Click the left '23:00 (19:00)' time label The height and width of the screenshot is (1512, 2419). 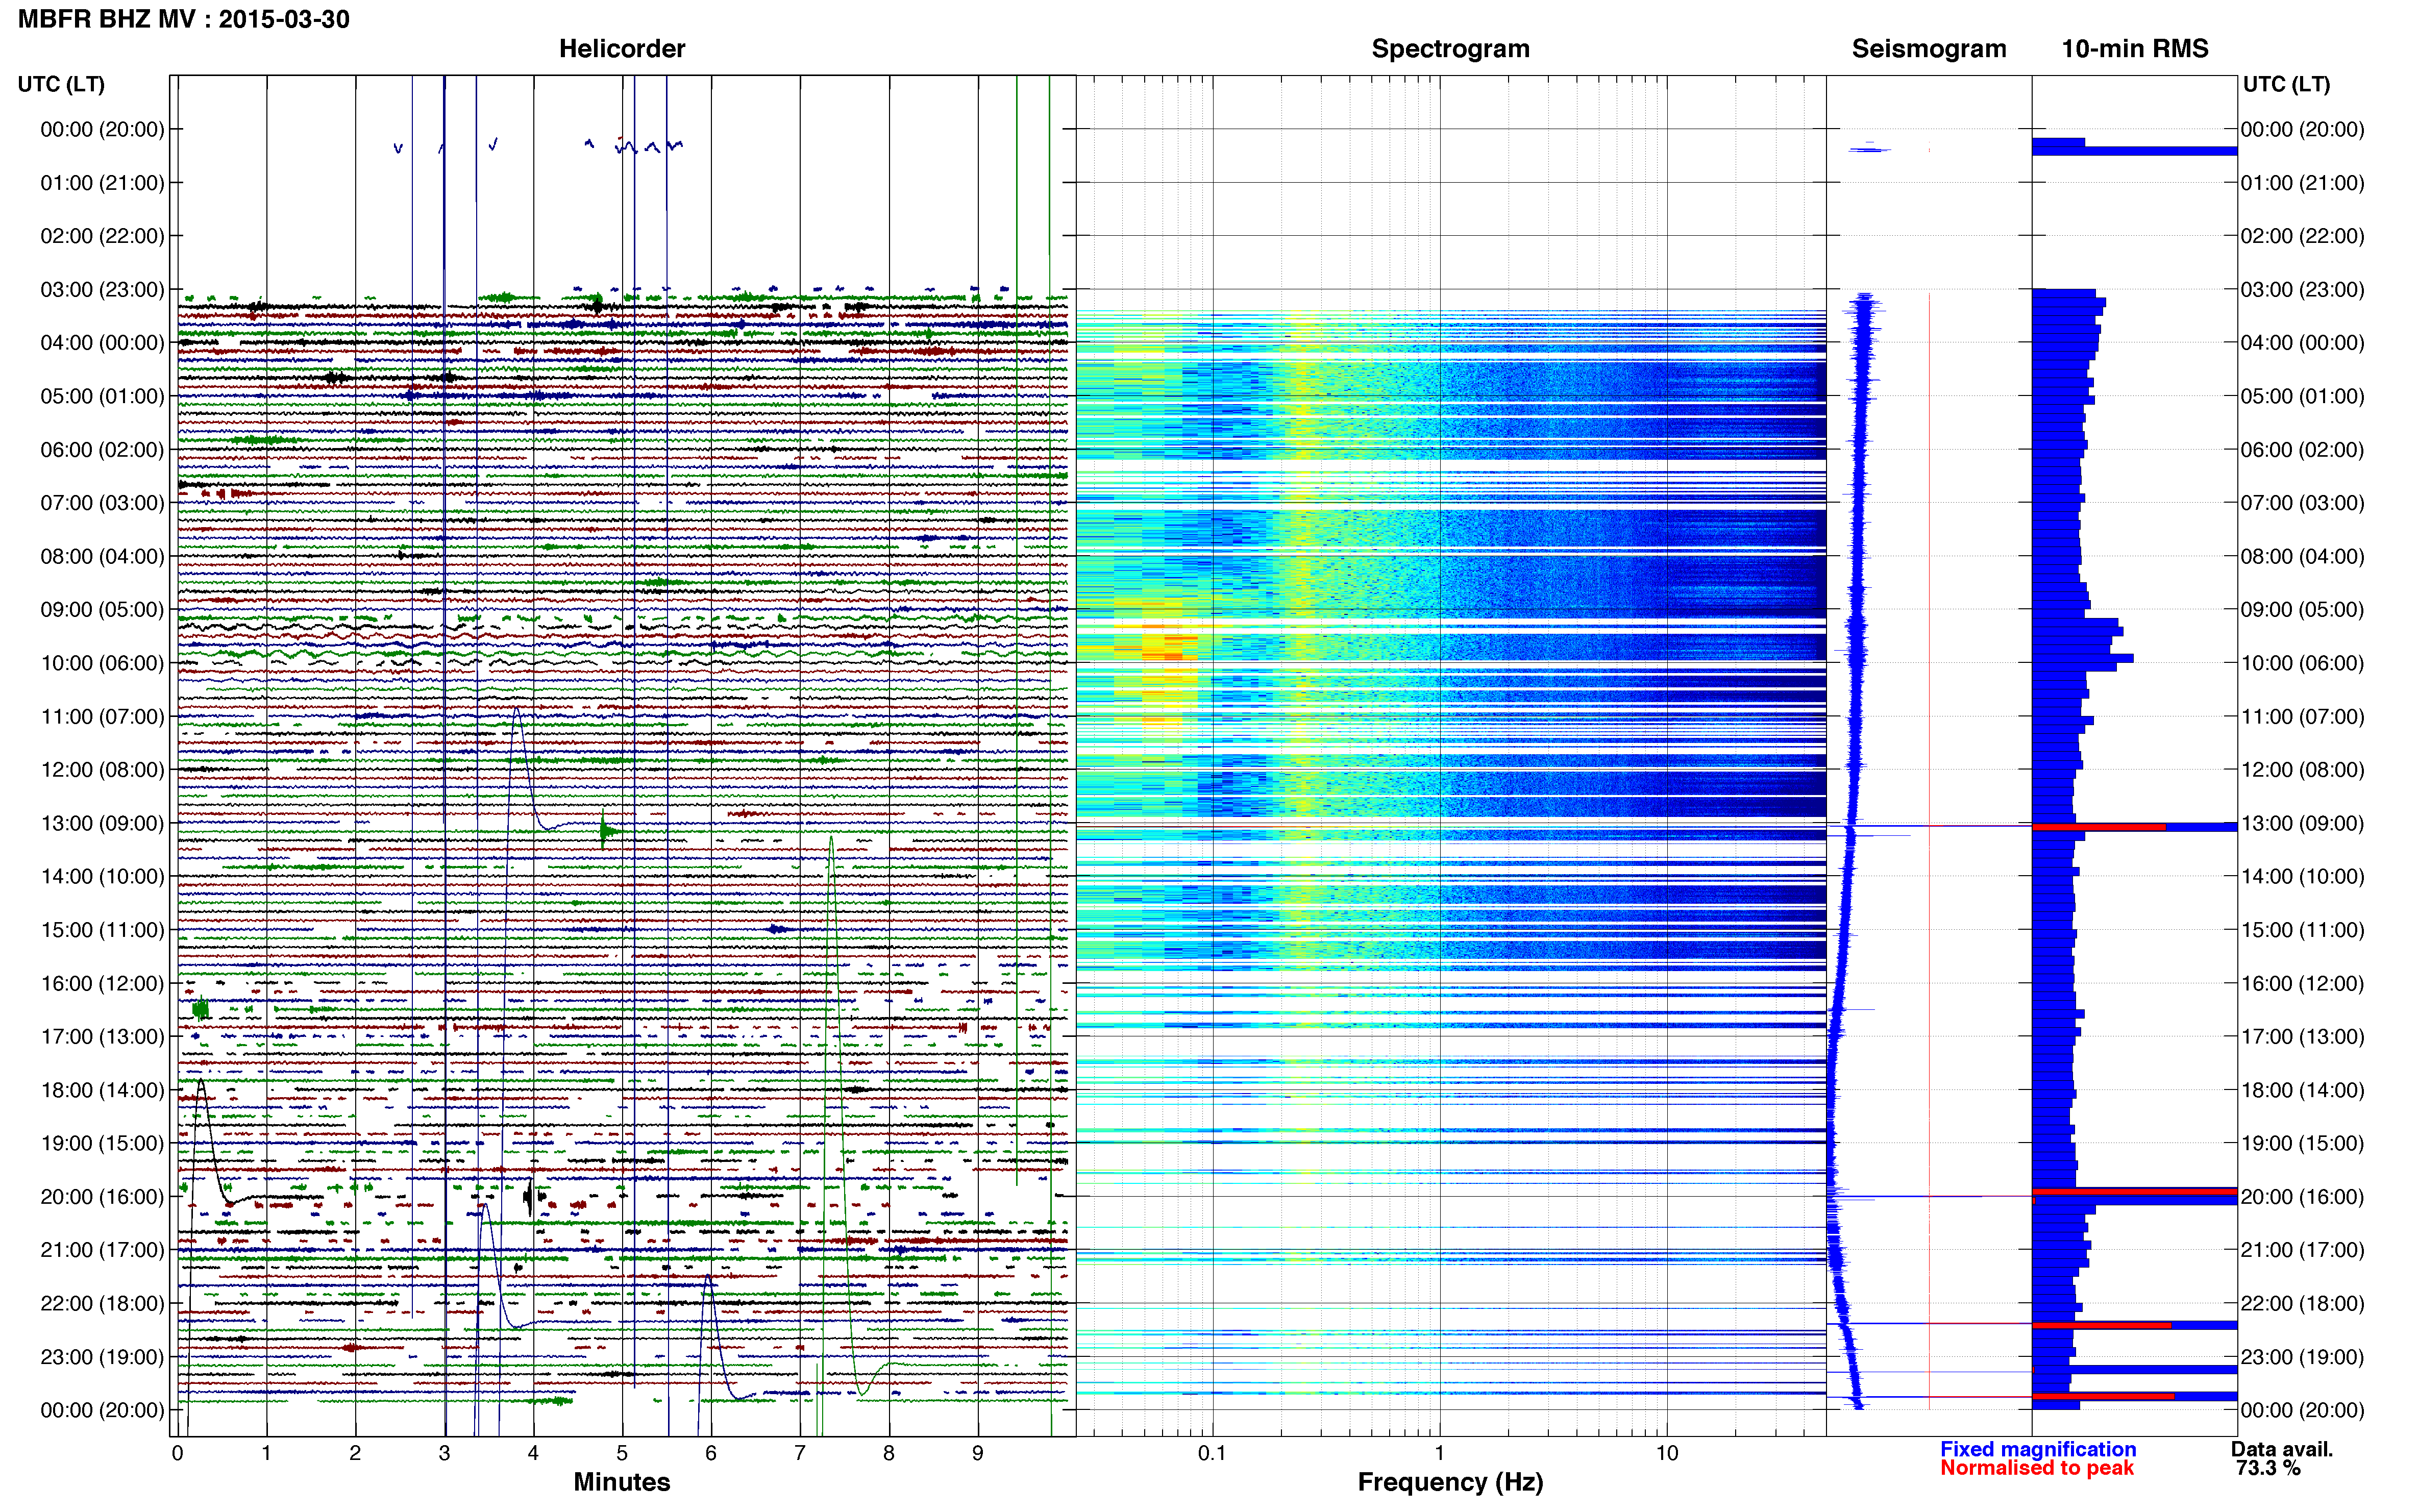click(x=102, y=1356)
